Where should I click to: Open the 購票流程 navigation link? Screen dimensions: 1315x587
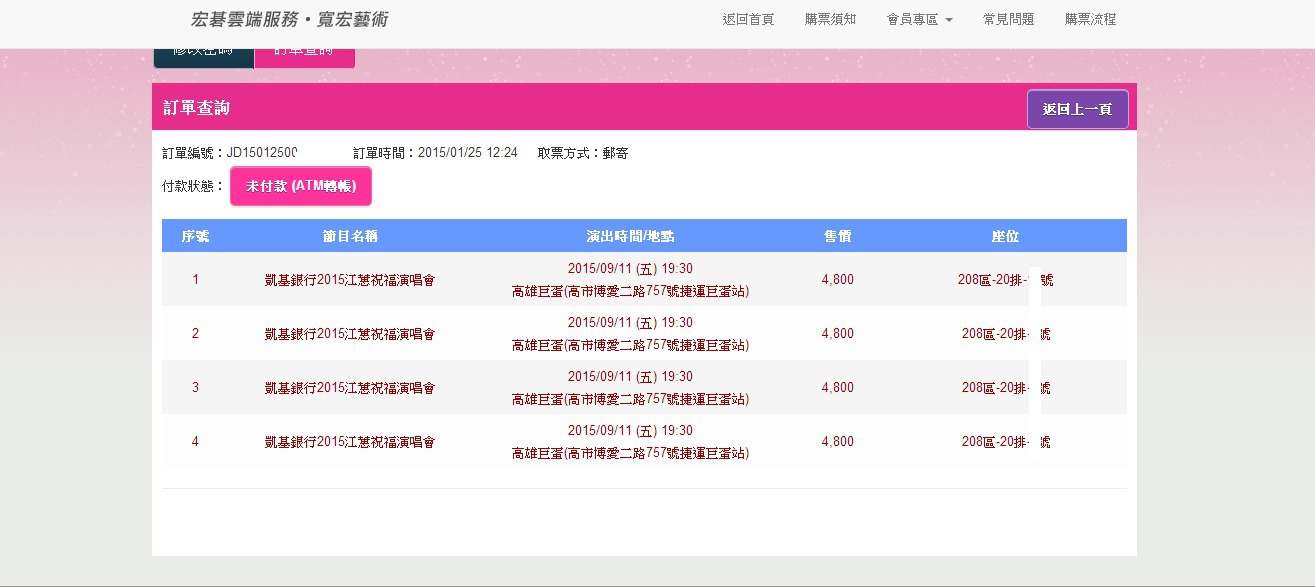pos(1090,19)
